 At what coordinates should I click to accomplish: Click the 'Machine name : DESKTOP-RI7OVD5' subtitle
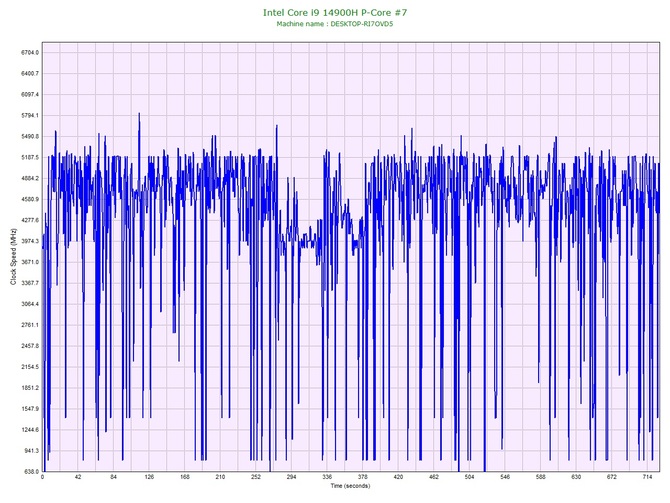[335, 24]
